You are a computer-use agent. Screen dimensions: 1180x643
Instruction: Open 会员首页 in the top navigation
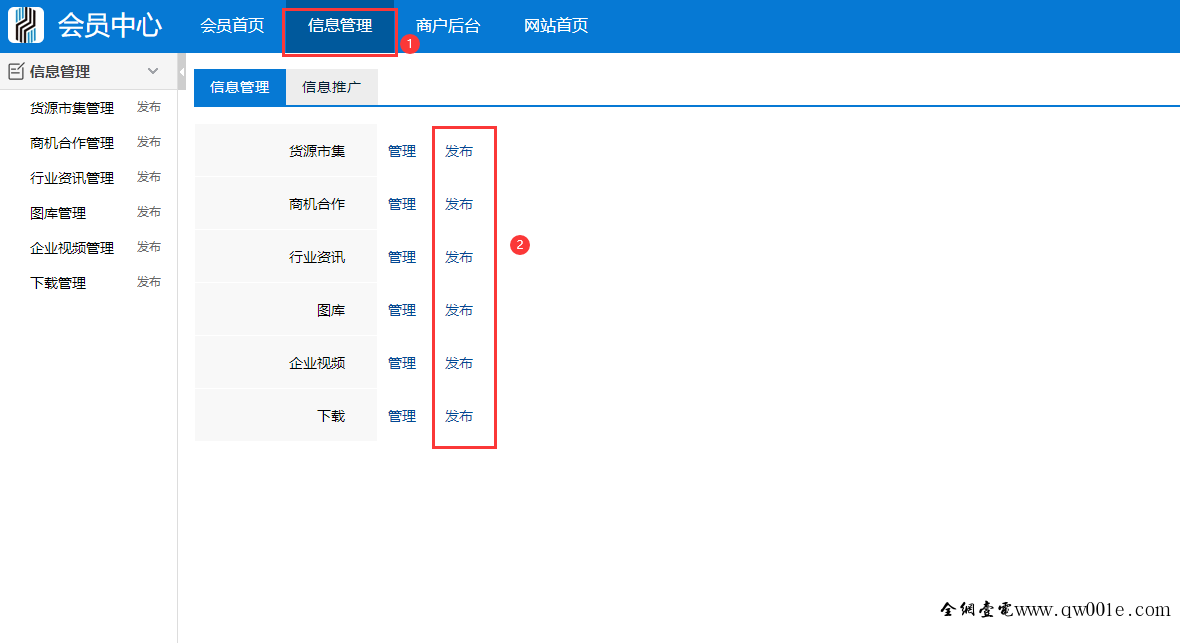[x=232, y=26]
